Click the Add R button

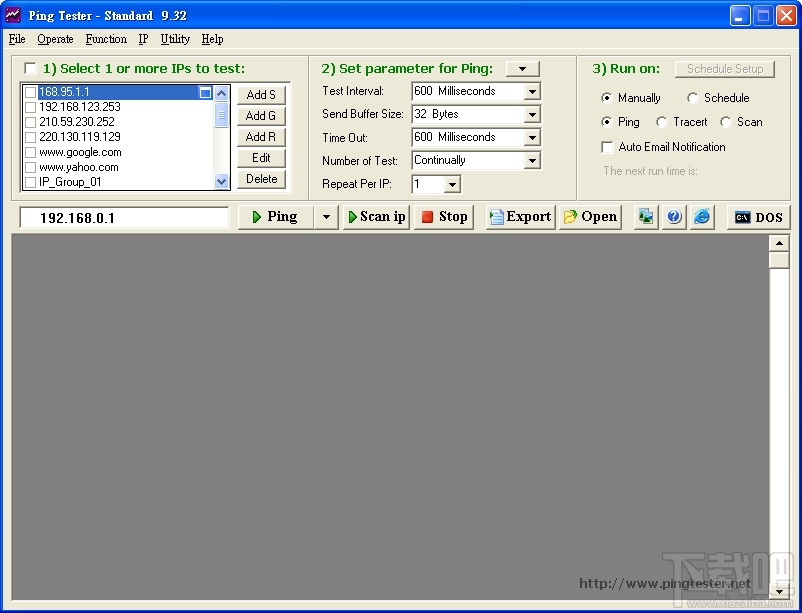click(x=261, y=137)
